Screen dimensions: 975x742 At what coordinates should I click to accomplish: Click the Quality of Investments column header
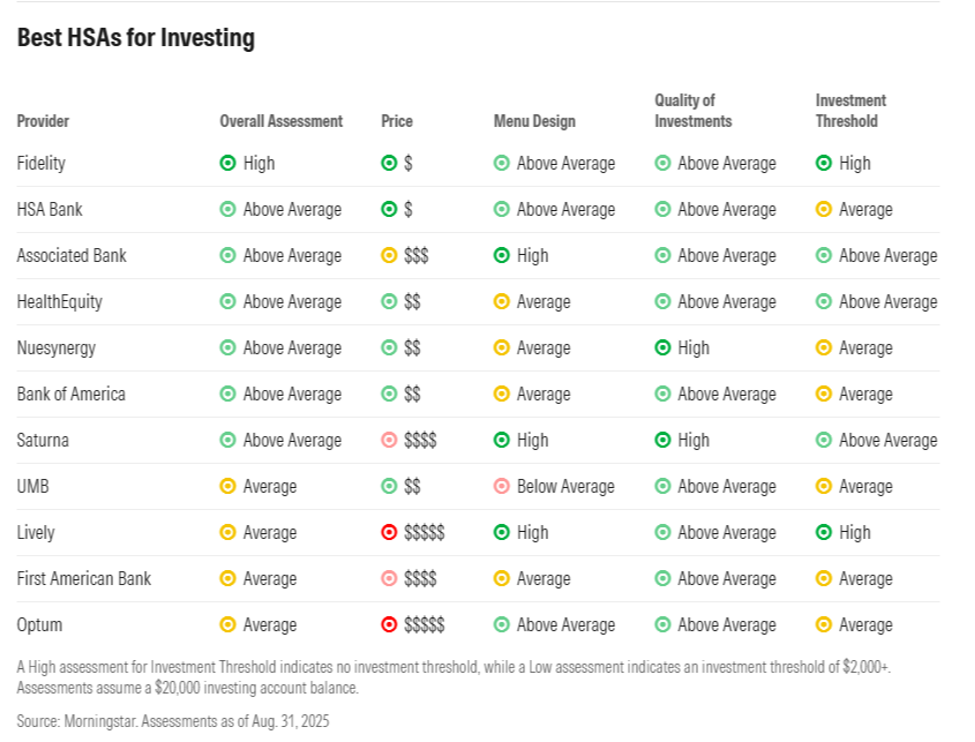(x=693, y=111)
